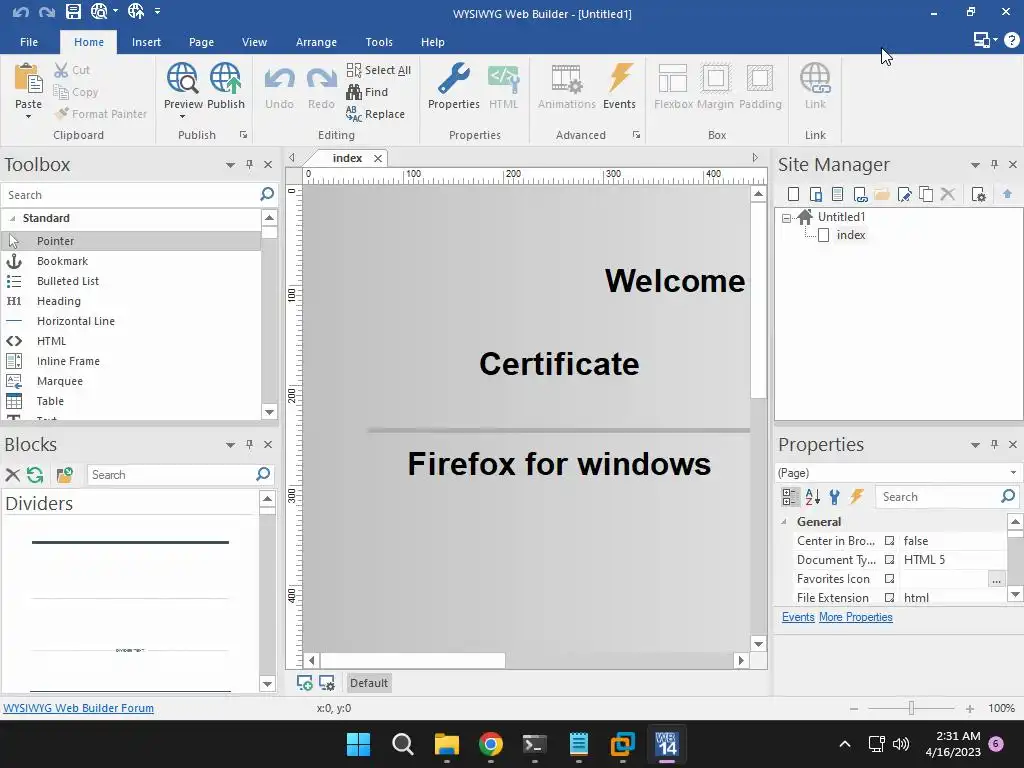Toggle categorized view in Properties panel
This screenshot has height=768, width=1024.
(790, 497)
